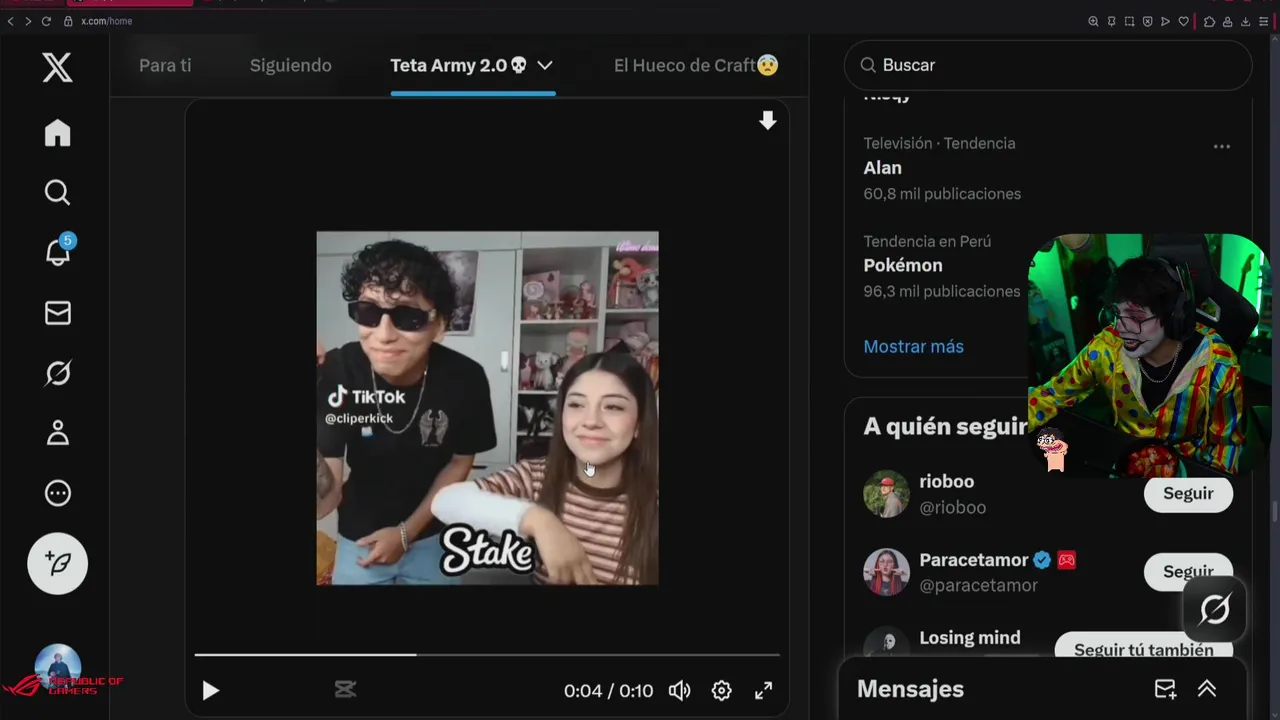
Task: Click the send arrow icon in the browser toolbar
Action: (x=1165, y=21)
